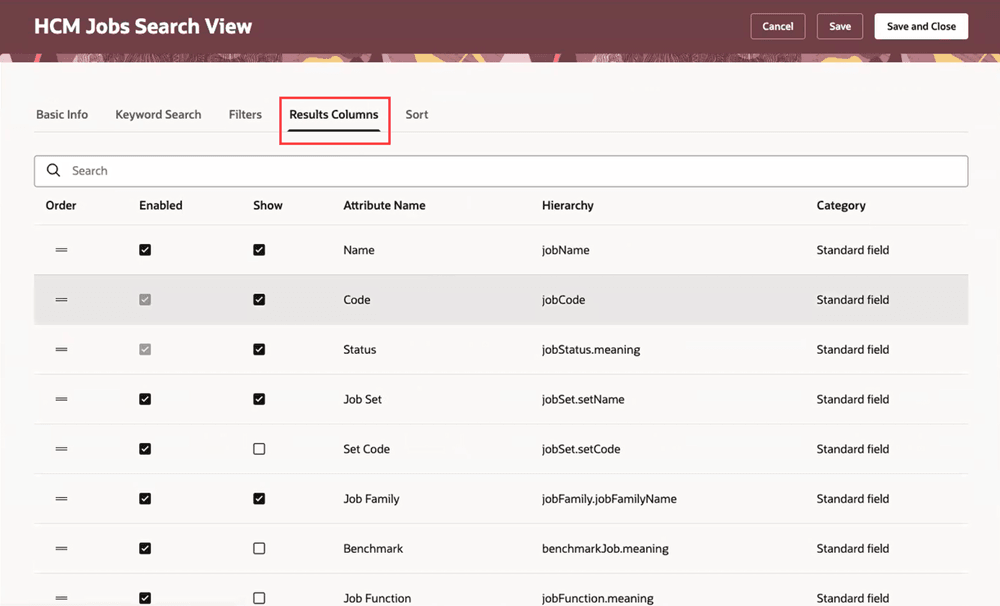Click Standard field in the Benchmark row
1000x606 pixels.
(x=853, y=549)
